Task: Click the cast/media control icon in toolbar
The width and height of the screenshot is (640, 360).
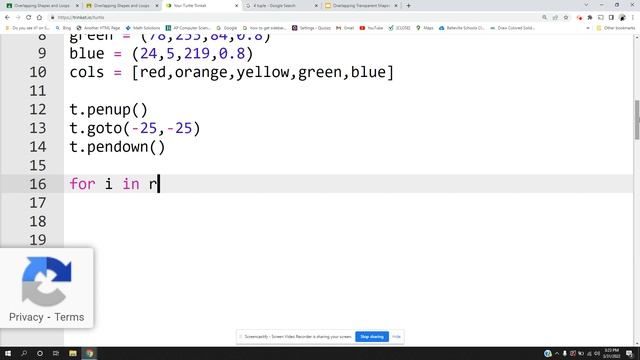Action: tap(600, 18)
